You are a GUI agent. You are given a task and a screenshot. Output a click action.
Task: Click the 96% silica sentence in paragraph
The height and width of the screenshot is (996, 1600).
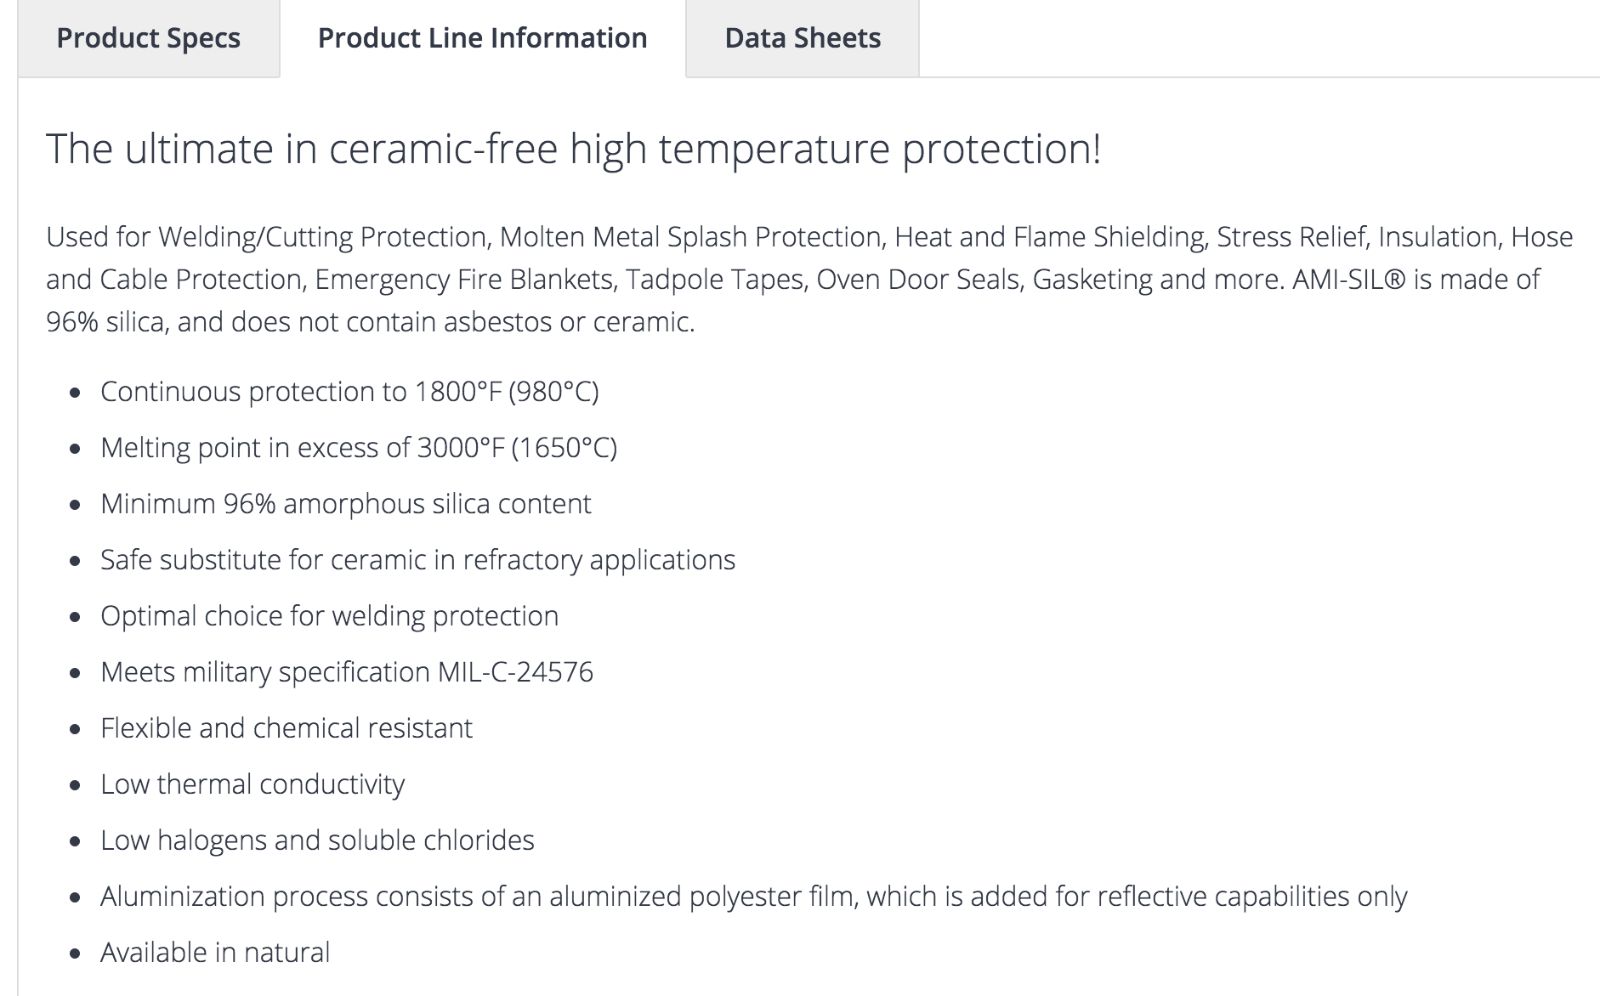click(x=370, y=321)
